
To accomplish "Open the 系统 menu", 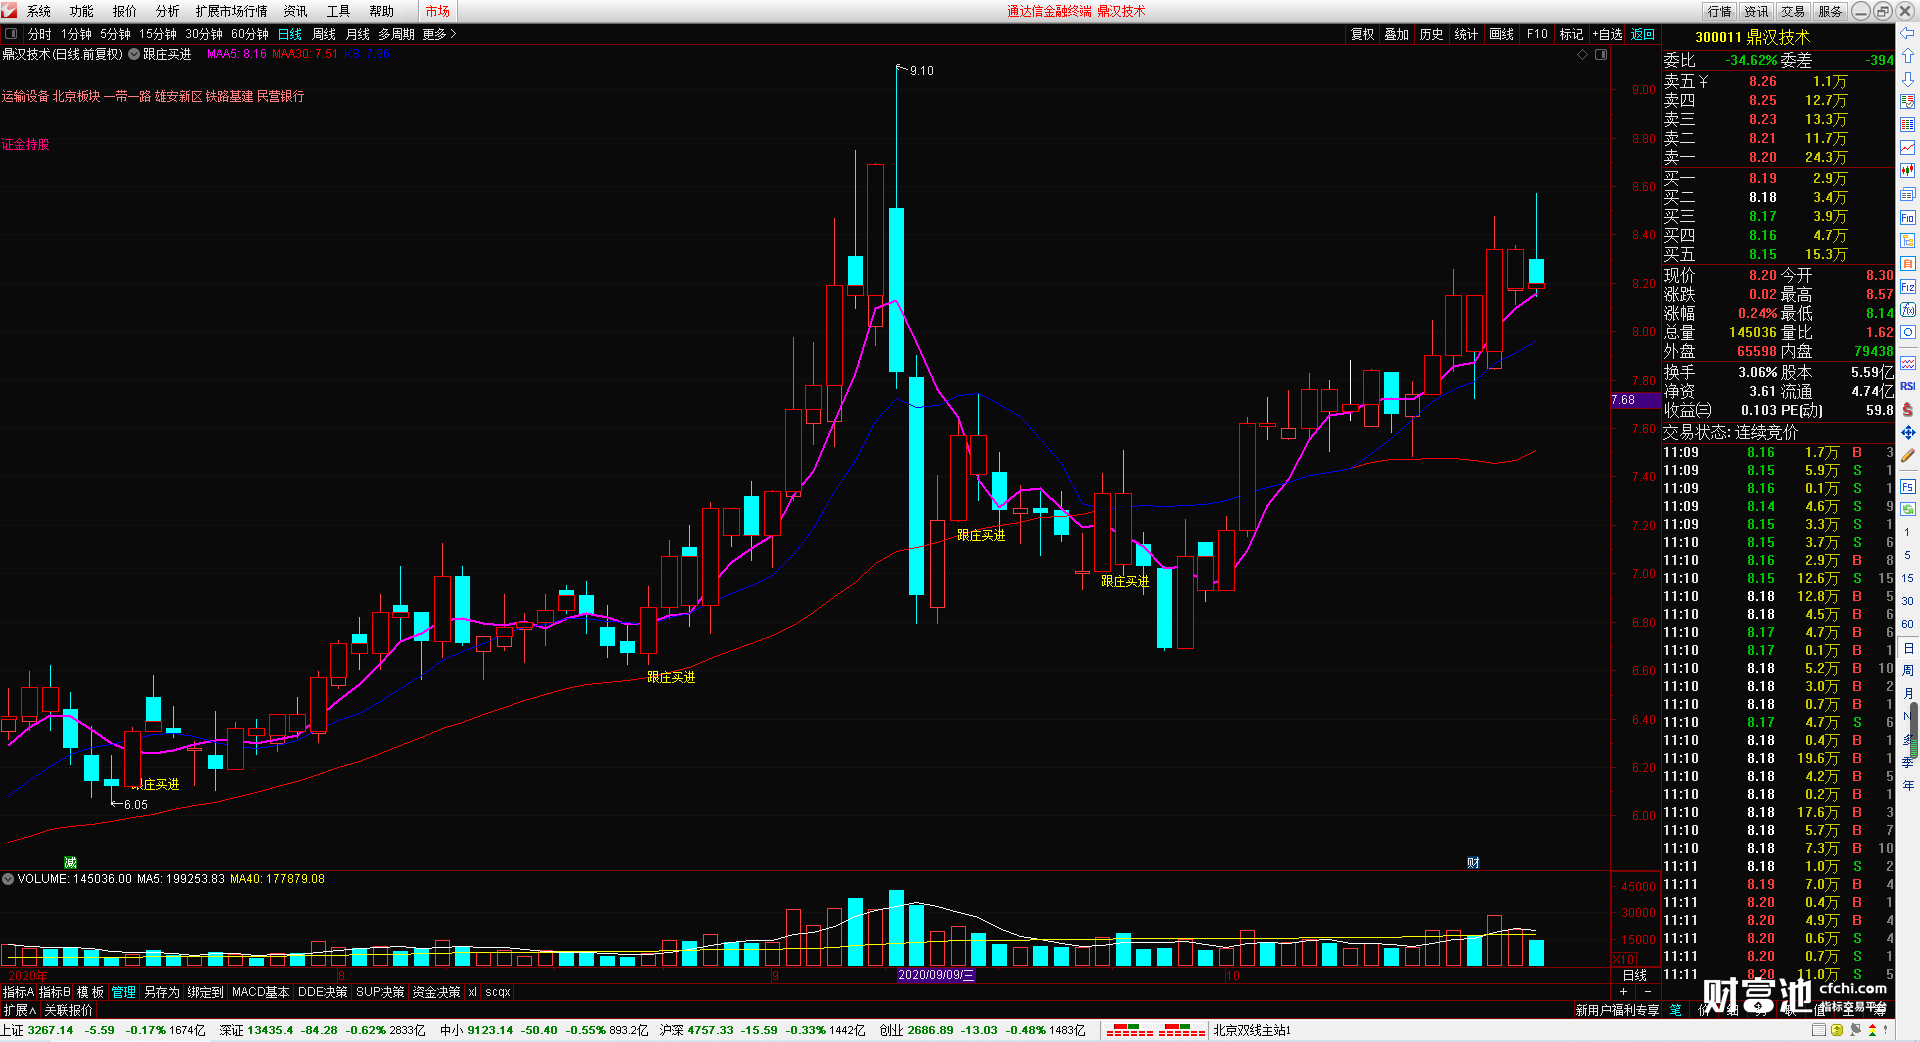I will tap(38, 11).
